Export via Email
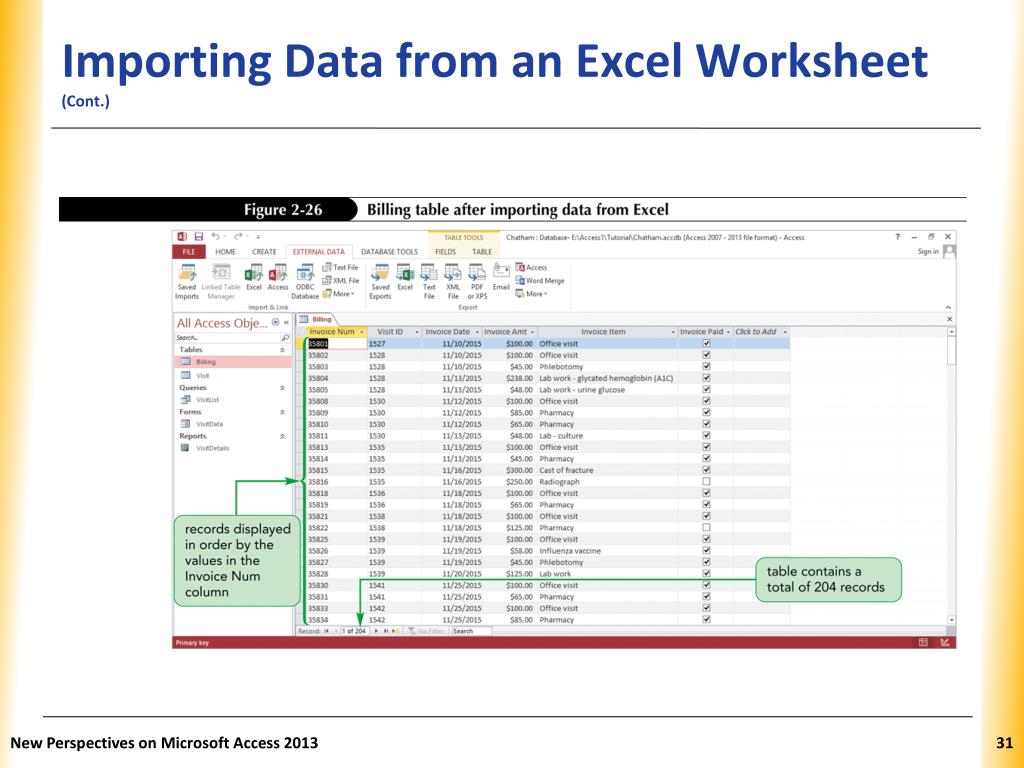The width and height of the screenshot is (1024, 768). pyautogui.click(x=501, y=278)
